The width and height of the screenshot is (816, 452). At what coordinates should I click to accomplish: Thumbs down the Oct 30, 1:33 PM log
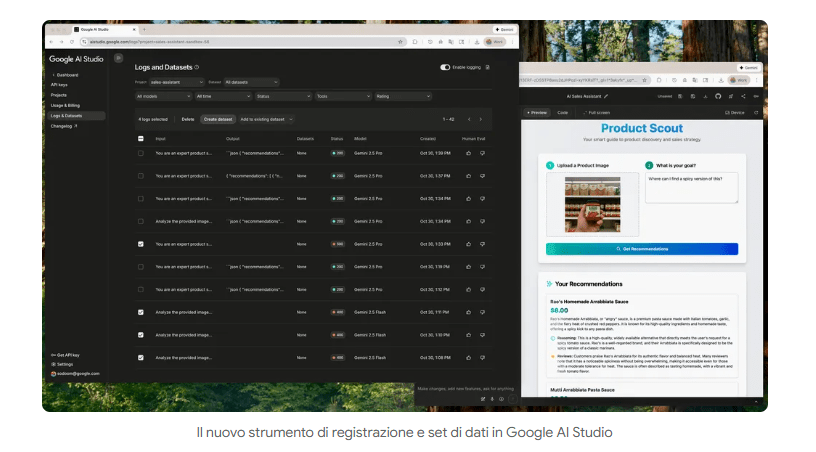click(482, 244)
